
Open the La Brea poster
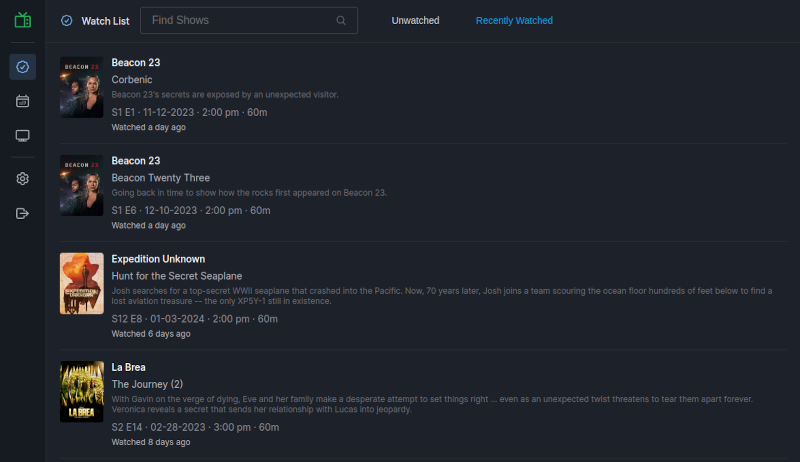[82, 392]
